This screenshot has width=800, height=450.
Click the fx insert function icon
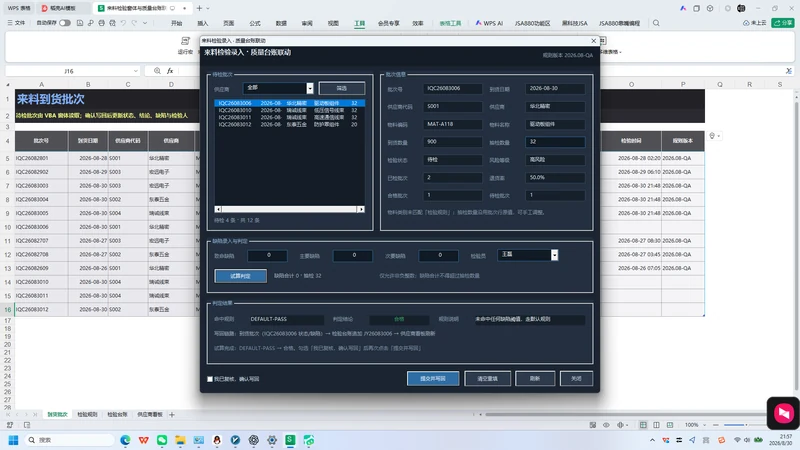point(170,71)
